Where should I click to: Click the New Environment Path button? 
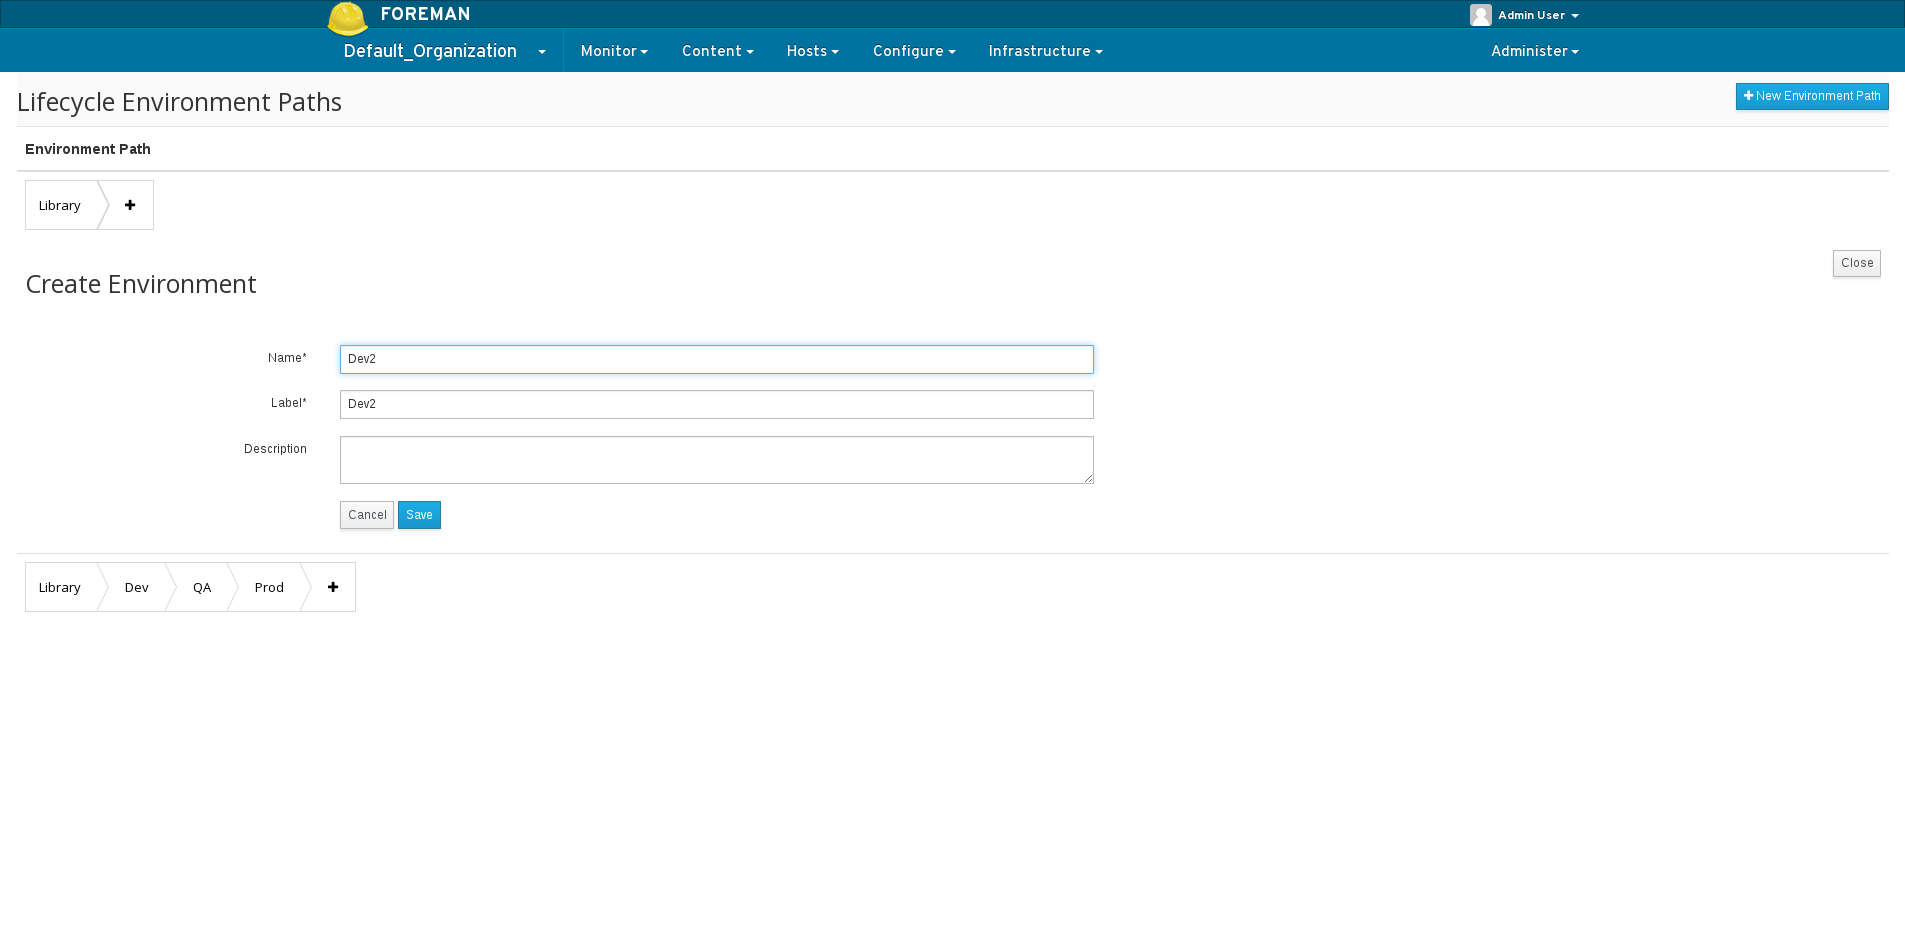click(1812, 96)
